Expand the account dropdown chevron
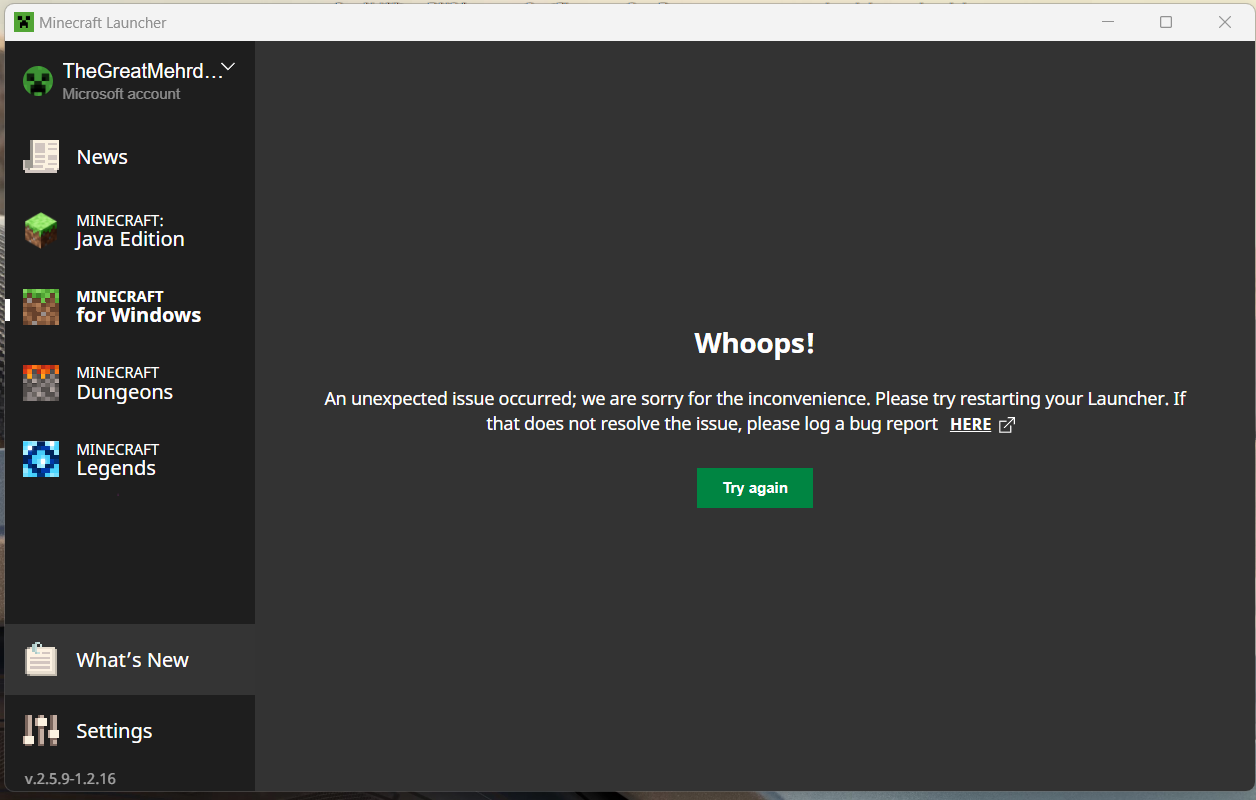 pyautogui.click(x=228, y=68)
